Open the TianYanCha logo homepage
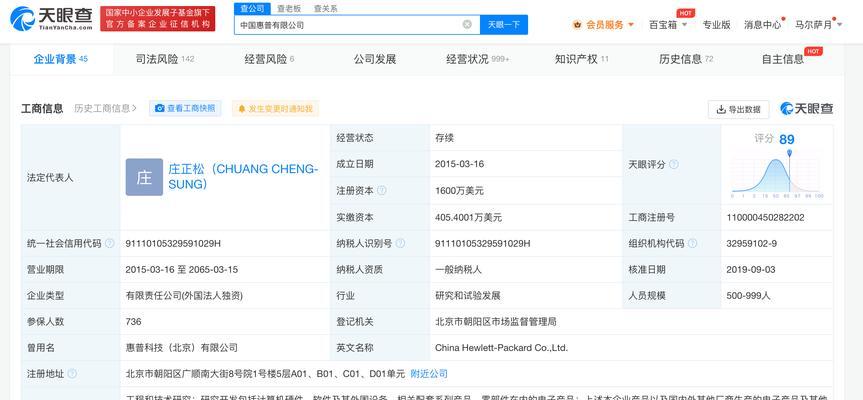 52,18
